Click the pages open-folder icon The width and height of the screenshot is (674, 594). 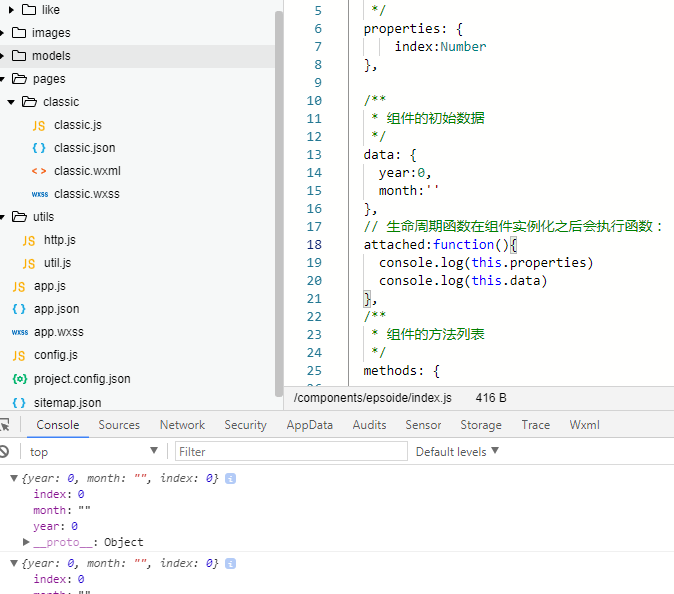pyautogui.click(x=19, y=79)
